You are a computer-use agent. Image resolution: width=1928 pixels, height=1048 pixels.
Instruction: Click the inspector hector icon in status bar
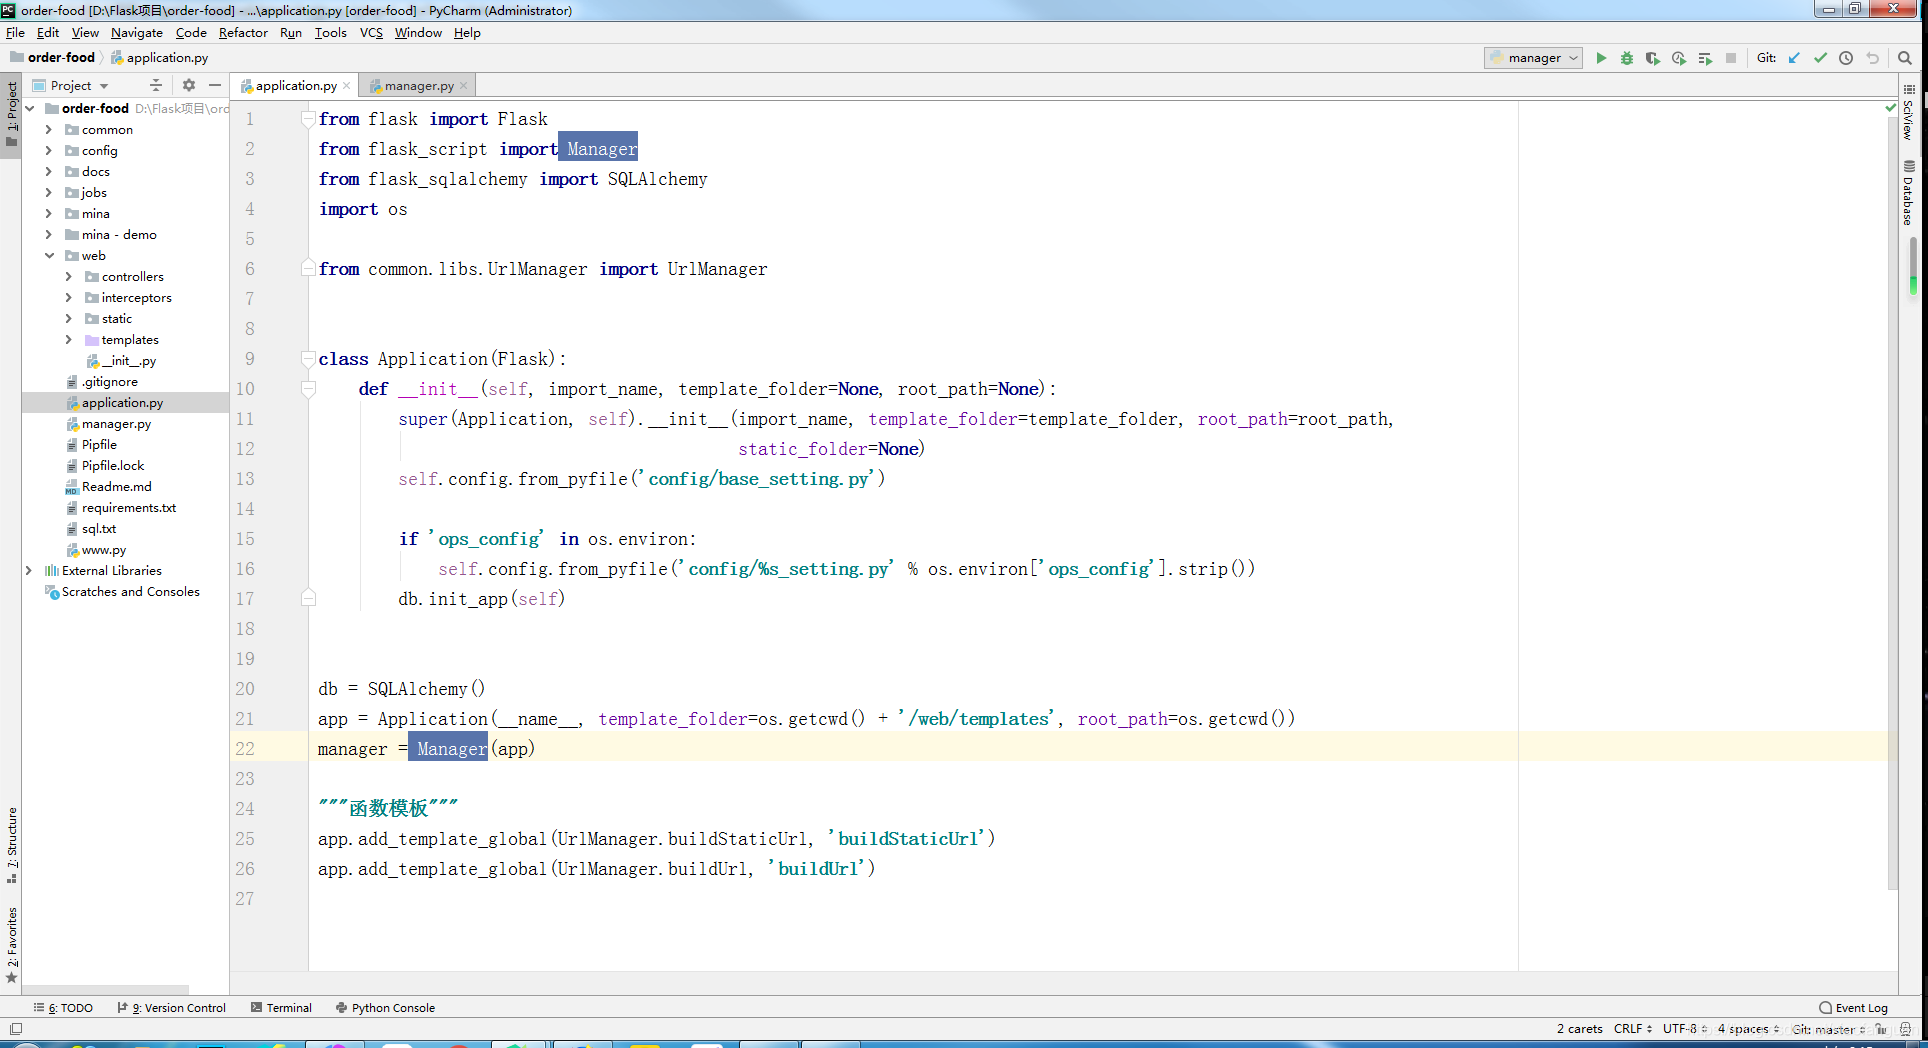[x=1906, y=1028]
